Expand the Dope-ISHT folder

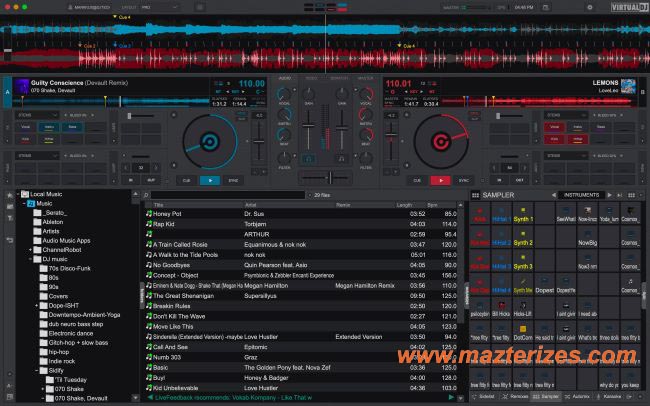(x=36, y=306)
